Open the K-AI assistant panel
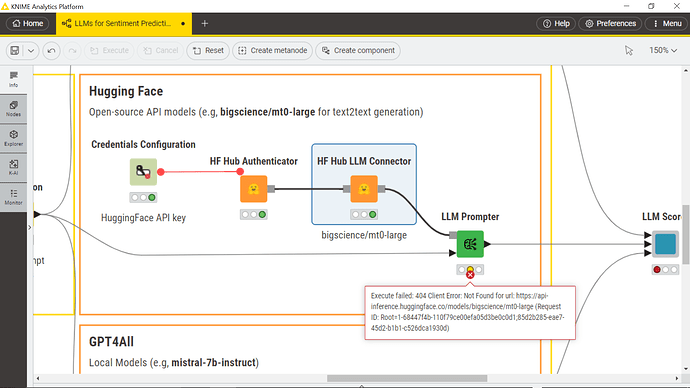This screenshot has width=690, height=388. click(13, 168)
